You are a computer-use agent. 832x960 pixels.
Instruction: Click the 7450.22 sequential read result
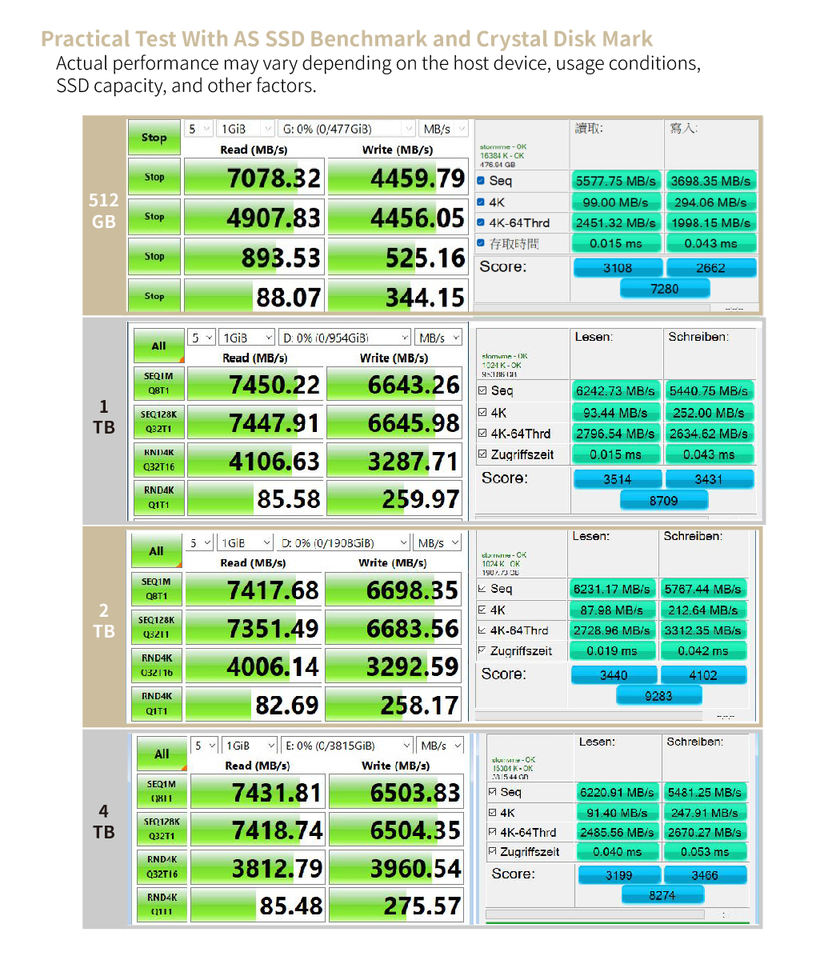(x=254, y=384)
